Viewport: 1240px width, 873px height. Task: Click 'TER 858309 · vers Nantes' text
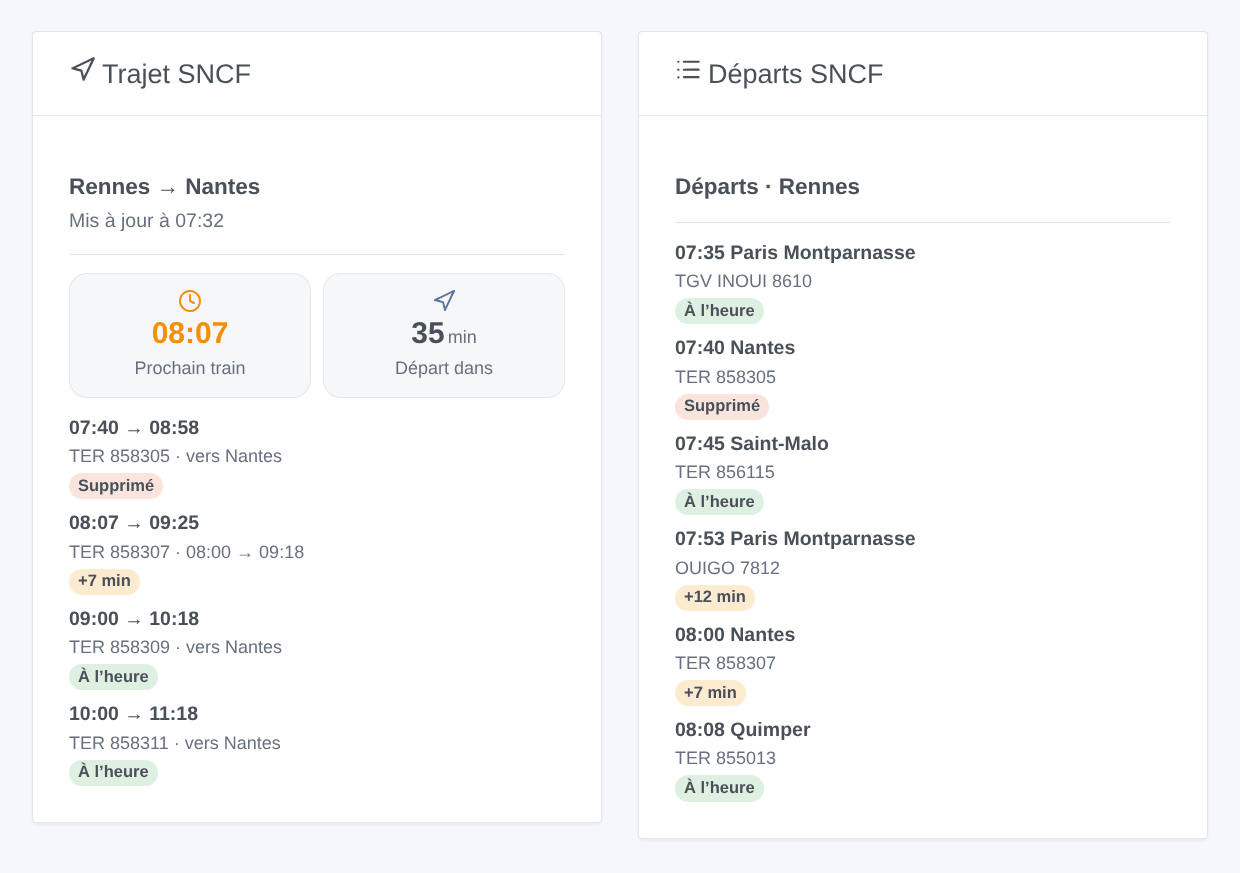click(175, 647)
